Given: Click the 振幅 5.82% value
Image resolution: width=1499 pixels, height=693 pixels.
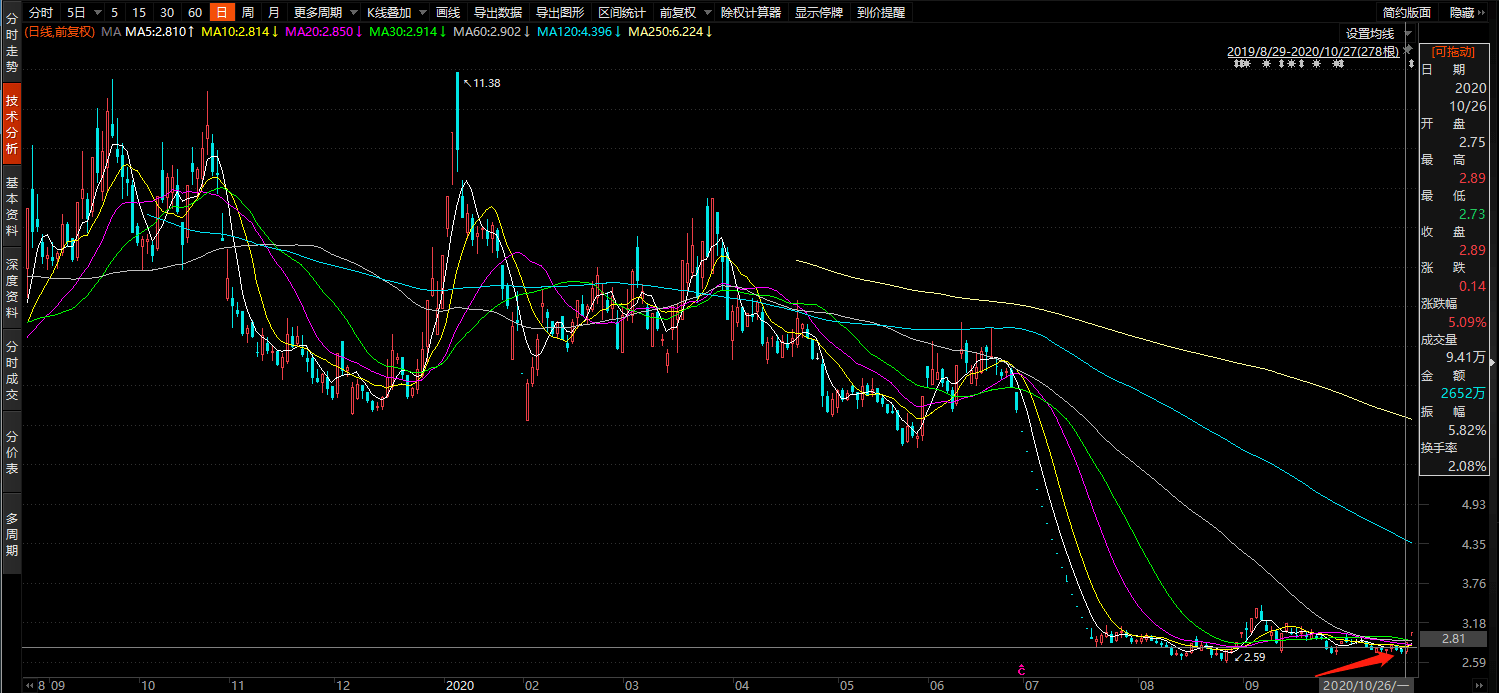Looking at the screenshot, I should pos(1467,431).
